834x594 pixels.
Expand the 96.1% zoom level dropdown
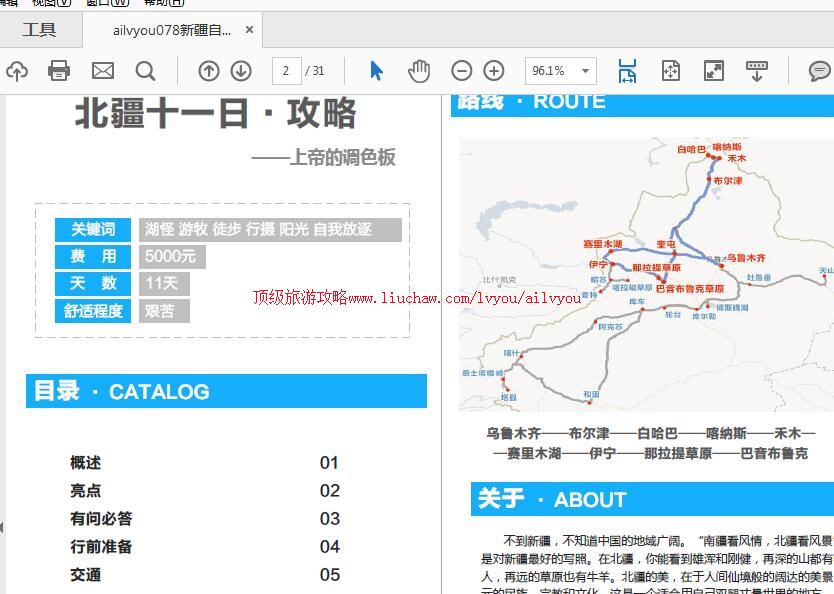pyautogui.click(x=585, y=71)
